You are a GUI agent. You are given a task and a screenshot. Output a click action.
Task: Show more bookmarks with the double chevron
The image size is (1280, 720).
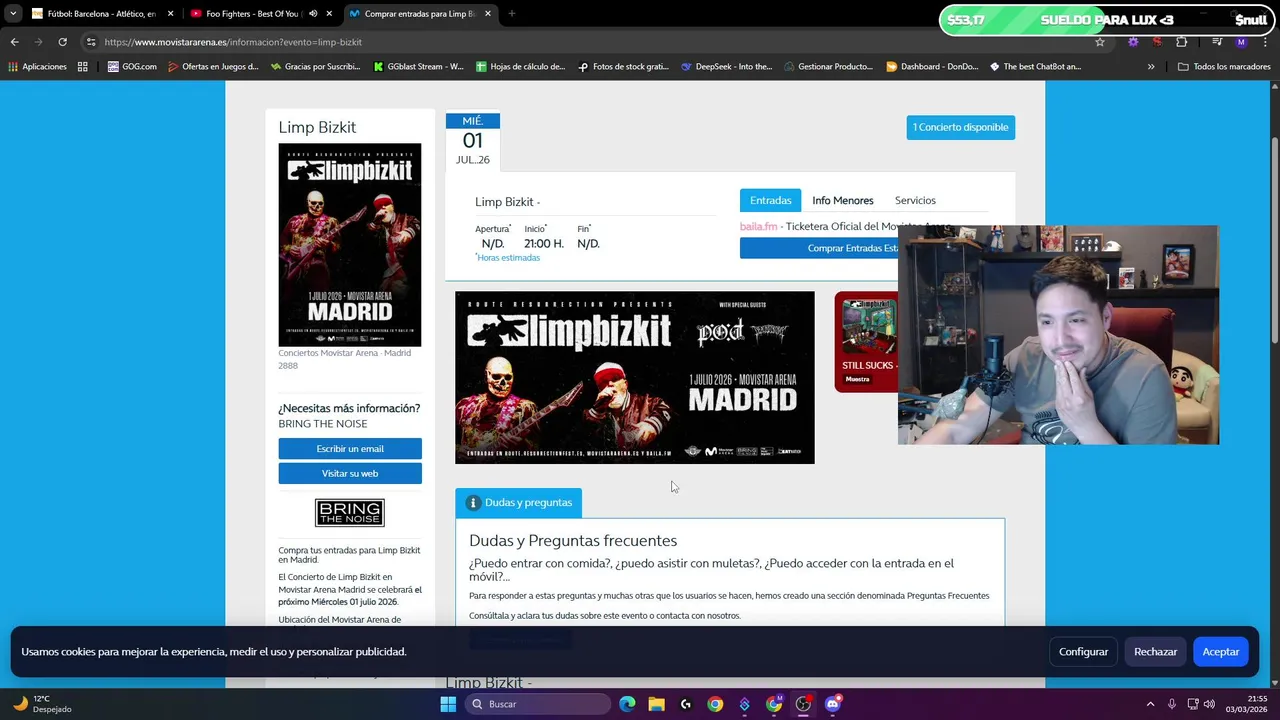coord(1151,66)
